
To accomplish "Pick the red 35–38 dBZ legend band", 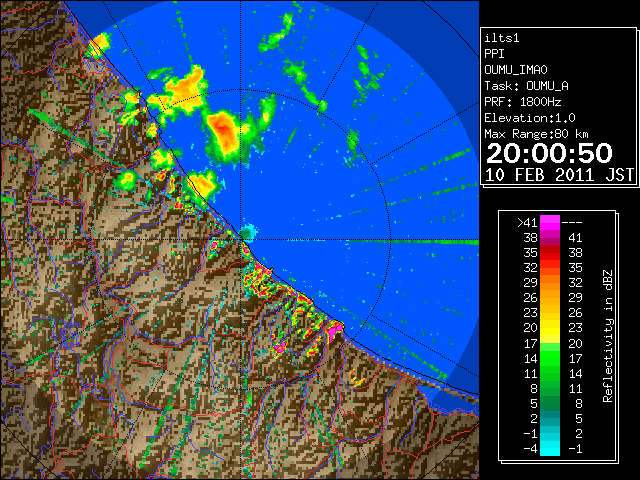I will click(550, 253).
